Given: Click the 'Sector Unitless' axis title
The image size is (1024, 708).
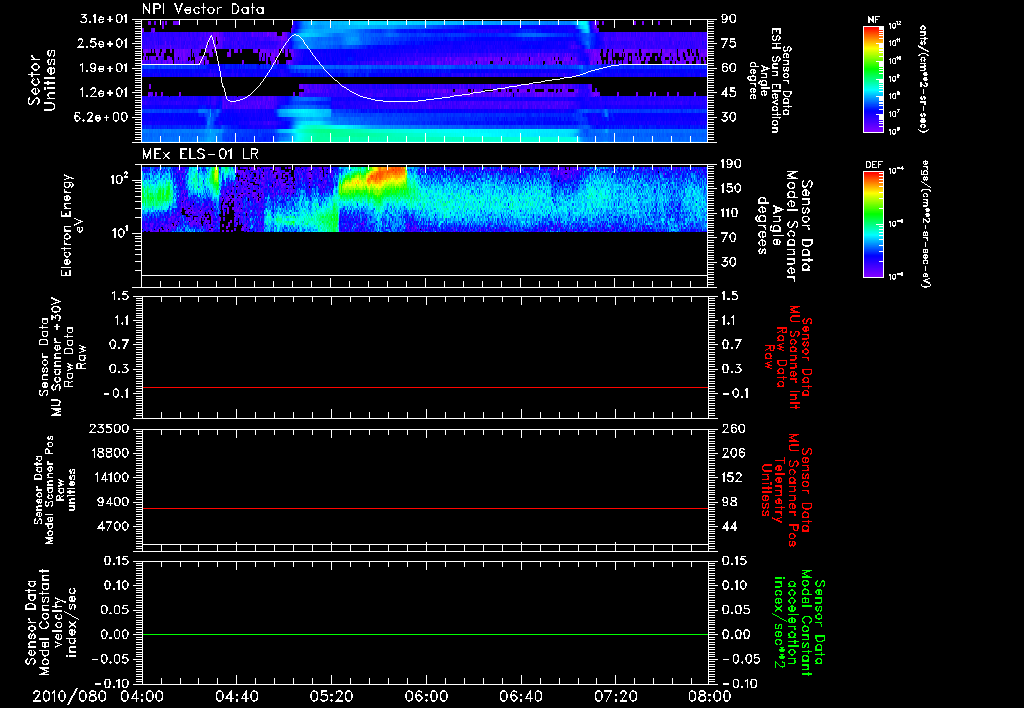Looking at the screenshot, I should [x=42, y=80].
